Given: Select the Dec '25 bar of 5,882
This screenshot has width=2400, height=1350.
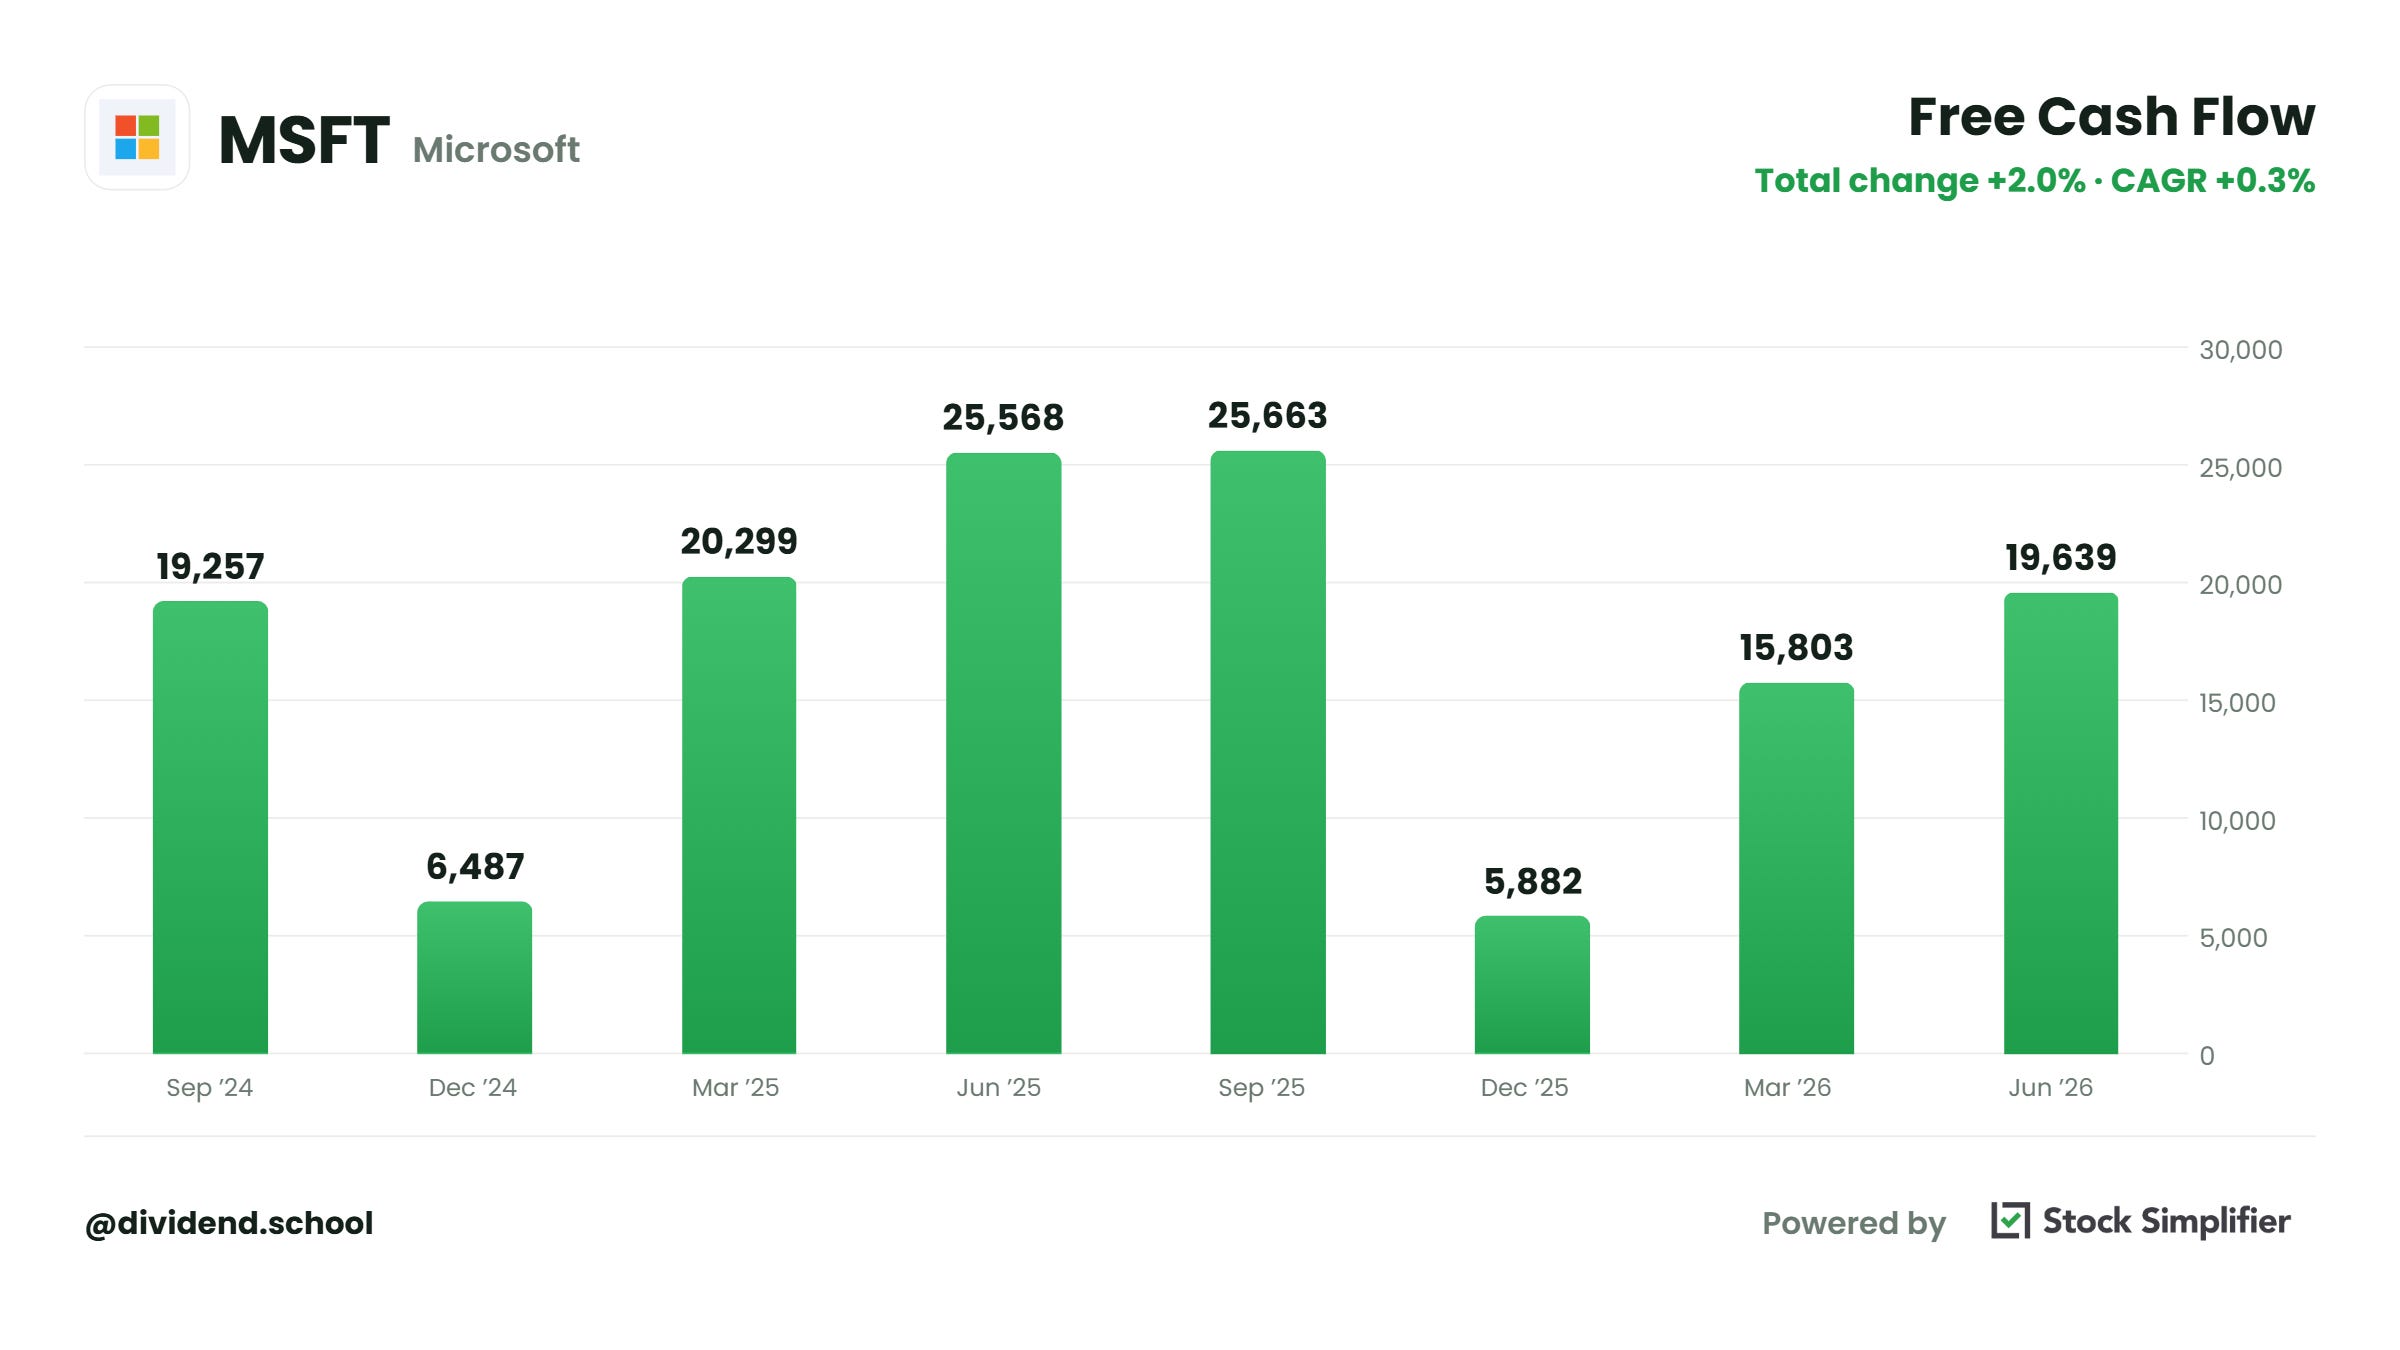Looking at the screenshot, I should [x=1532, y=985].
